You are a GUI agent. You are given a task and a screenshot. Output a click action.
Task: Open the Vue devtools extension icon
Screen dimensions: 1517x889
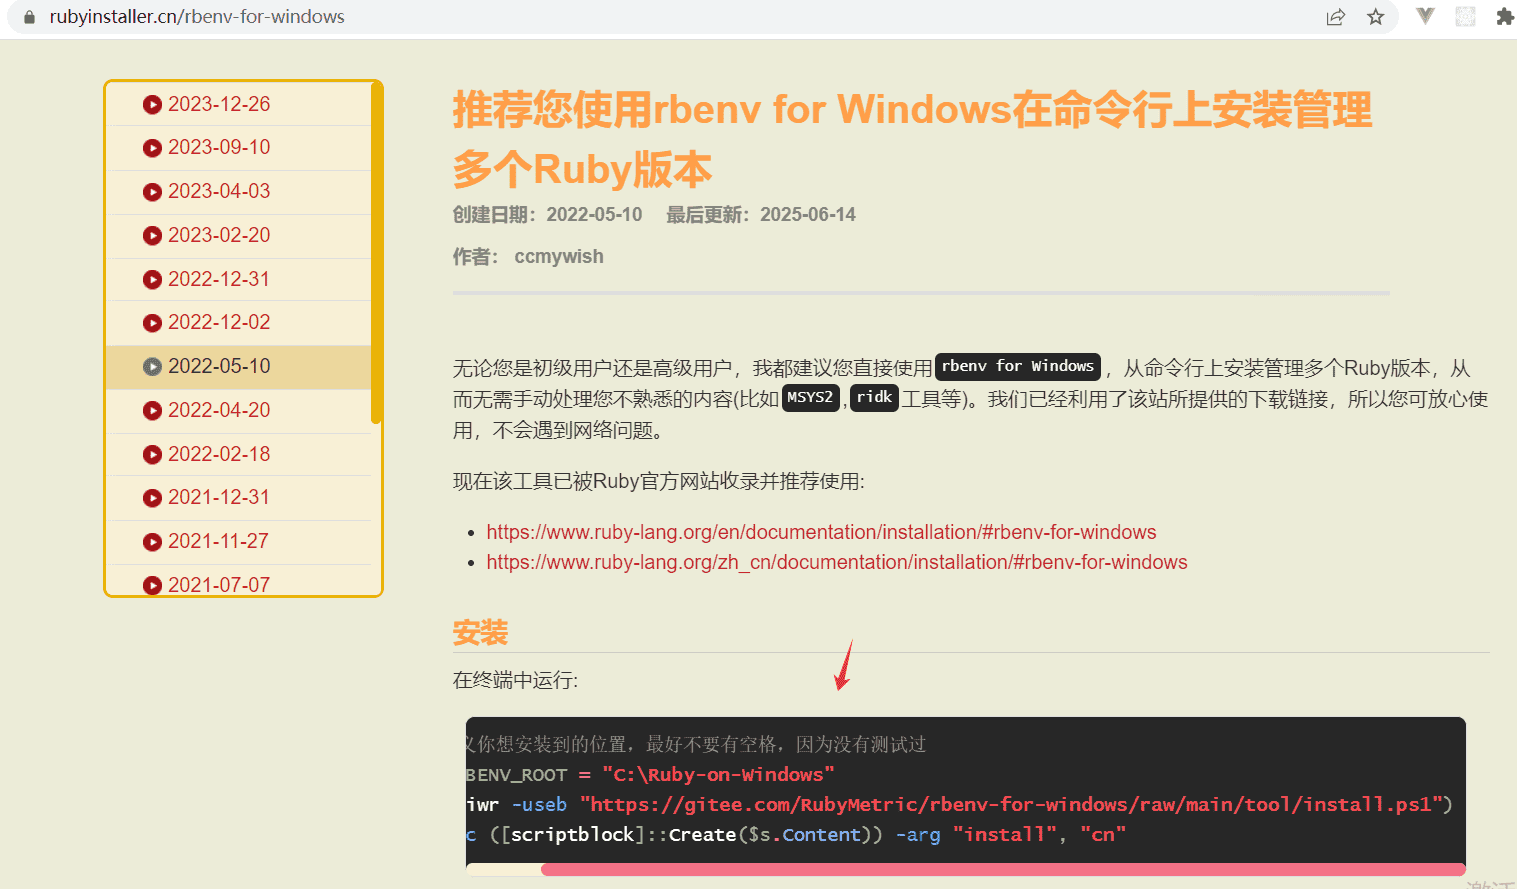pos(1425,16)
